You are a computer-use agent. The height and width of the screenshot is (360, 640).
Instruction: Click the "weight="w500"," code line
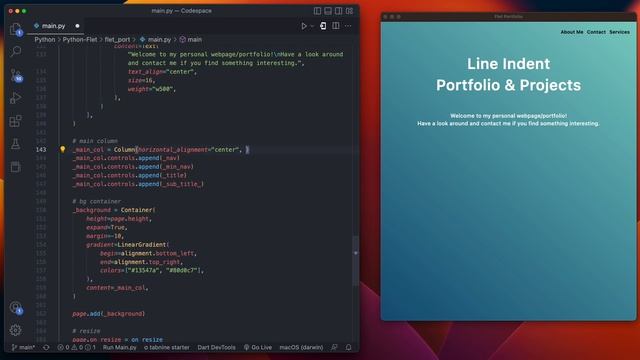(151, 89)
